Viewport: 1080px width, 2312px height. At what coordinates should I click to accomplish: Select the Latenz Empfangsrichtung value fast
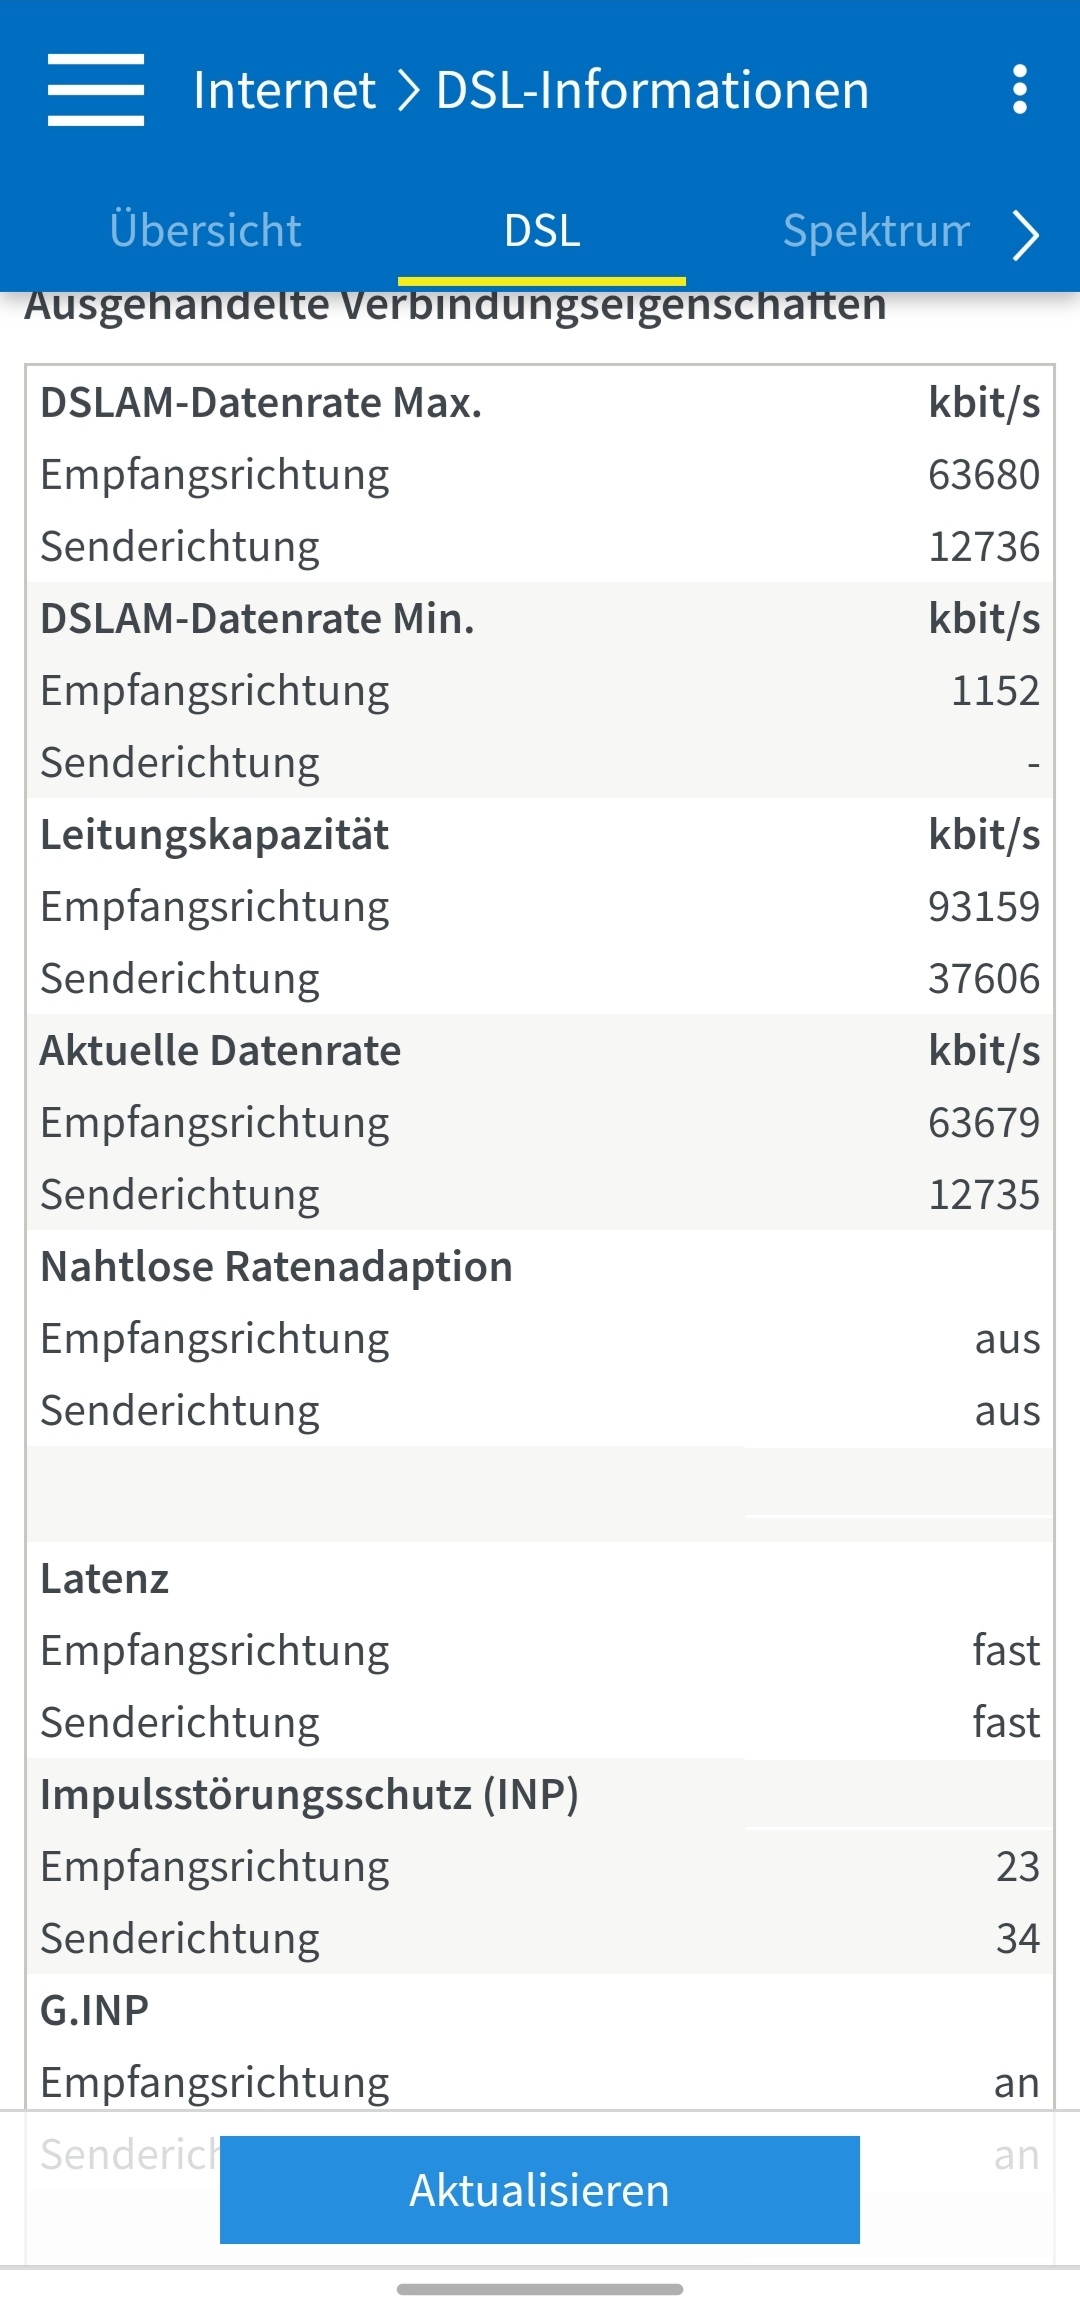pos(1006,1651)
